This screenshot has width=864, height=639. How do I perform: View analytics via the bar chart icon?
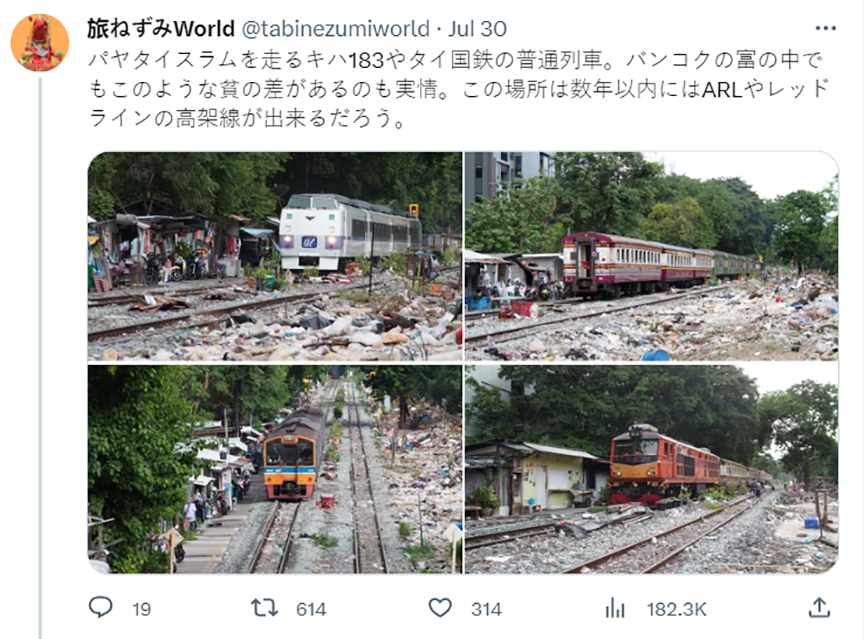pyautogui.click(x=615, y=609)
